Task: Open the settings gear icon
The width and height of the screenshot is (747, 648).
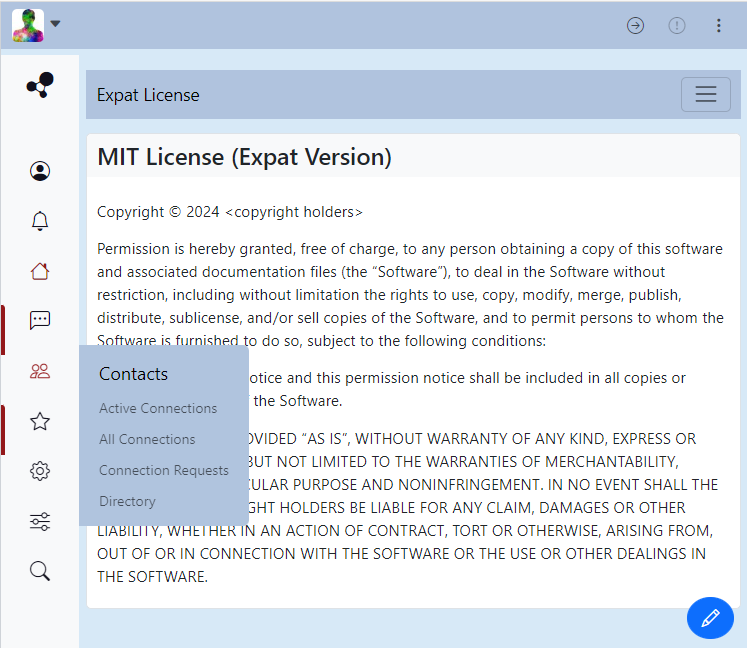Action: point(40,471)
